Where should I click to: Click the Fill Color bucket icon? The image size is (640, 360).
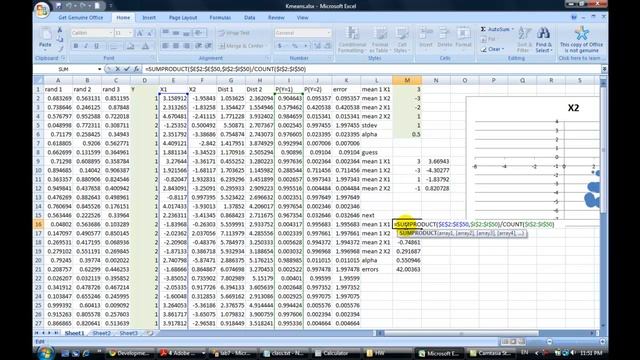click(x=131, y=46)
